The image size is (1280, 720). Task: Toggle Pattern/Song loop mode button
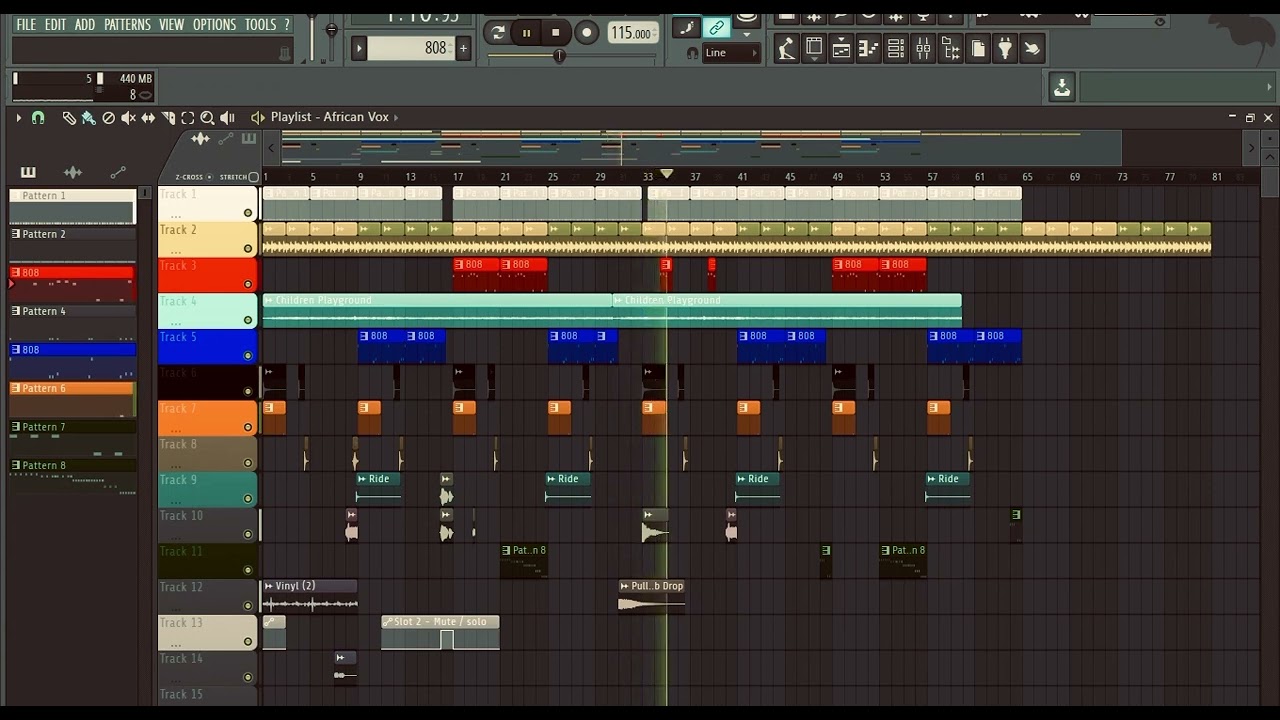[x=497, y=33]
